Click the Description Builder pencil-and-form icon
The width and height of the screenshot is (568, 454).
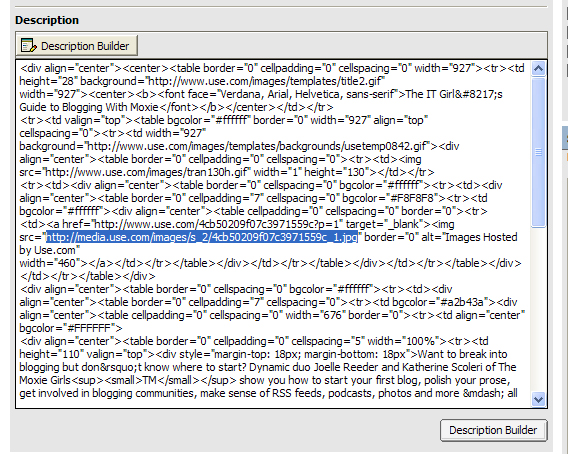(29, 46)
